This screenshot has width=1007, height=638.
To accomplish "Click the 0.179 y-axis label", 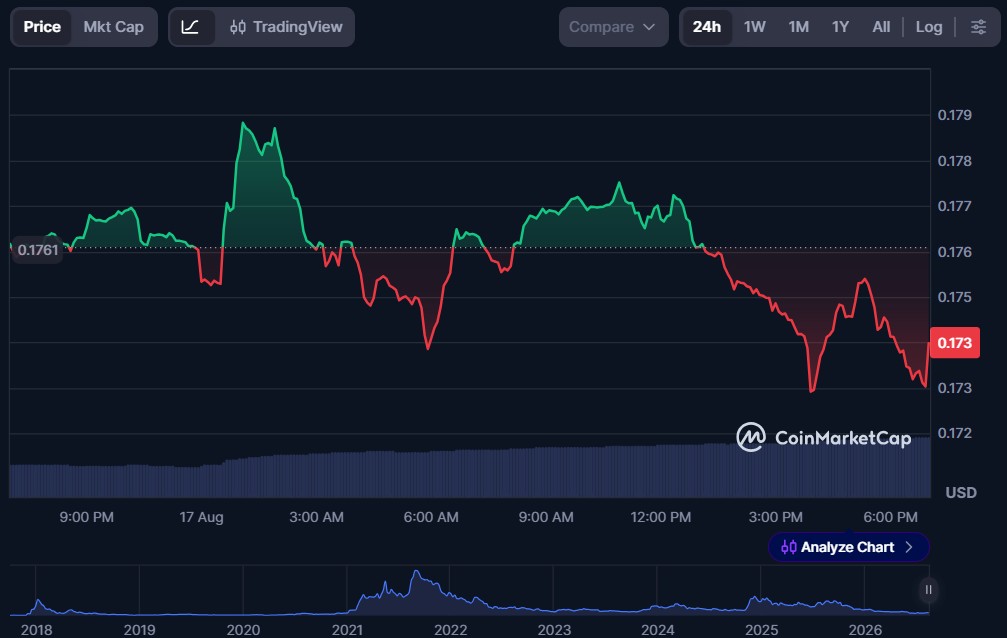I will pyautogui.click(x=954, y=115).
